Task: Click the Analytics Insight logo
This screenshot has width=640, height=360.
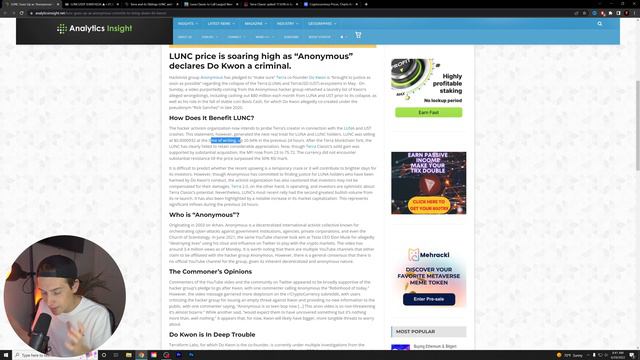Action: click(x=95, y=29)
